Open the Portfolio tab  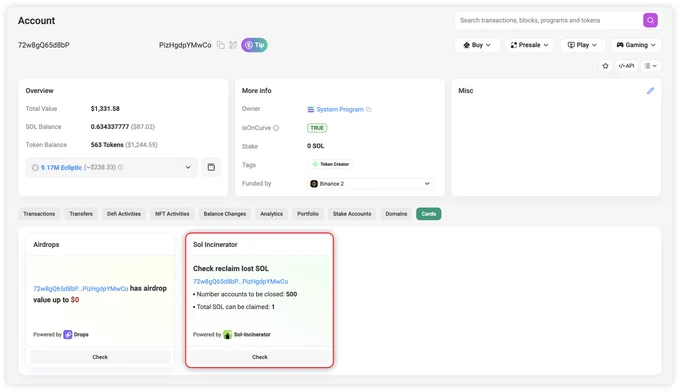308,214
